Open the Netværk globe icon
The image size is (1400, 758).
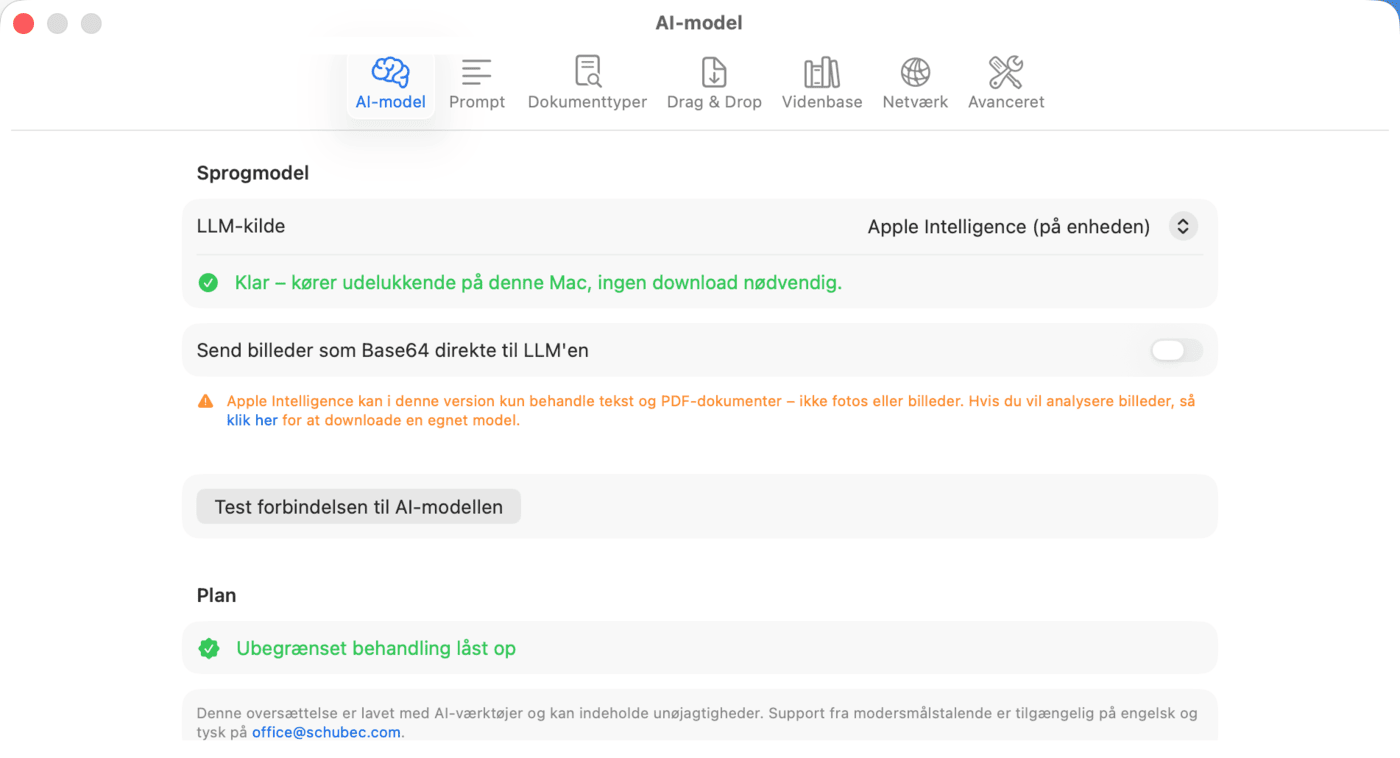(x=915, y=72)
